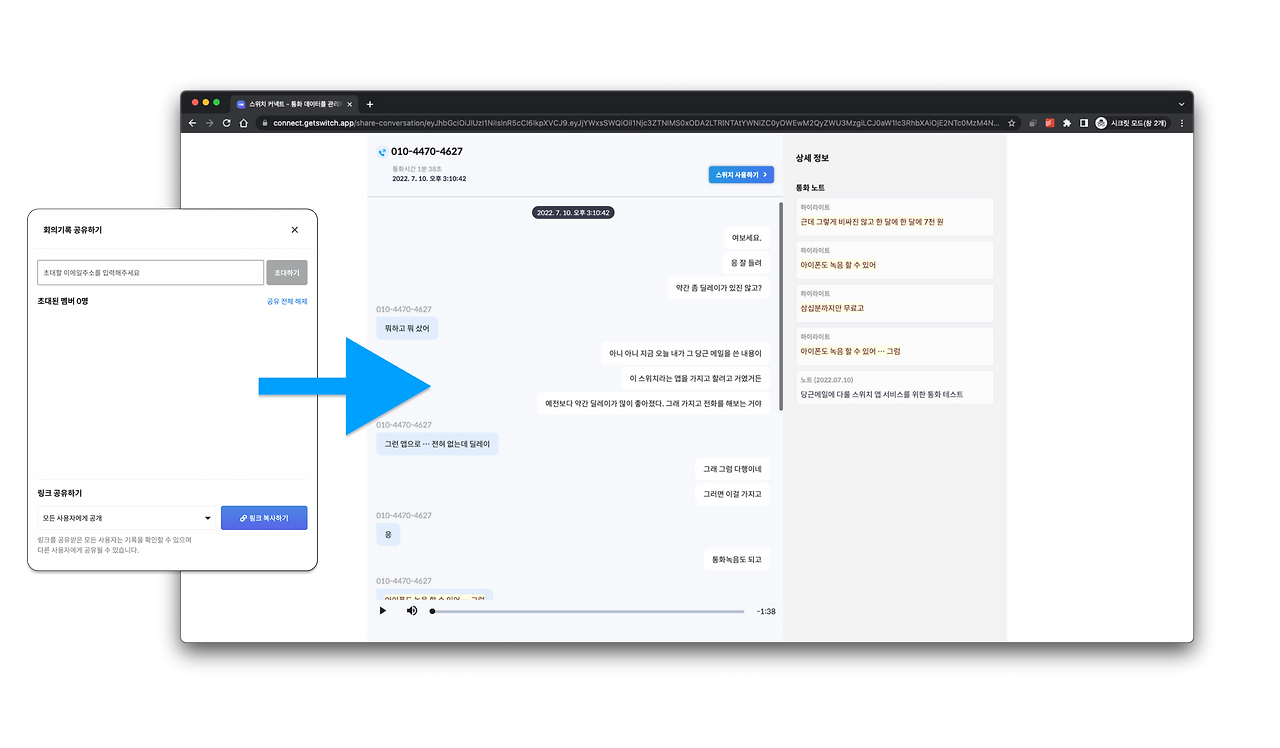Open the browser home page button
The image size is (1280, 748).
(x=243, y=123)
